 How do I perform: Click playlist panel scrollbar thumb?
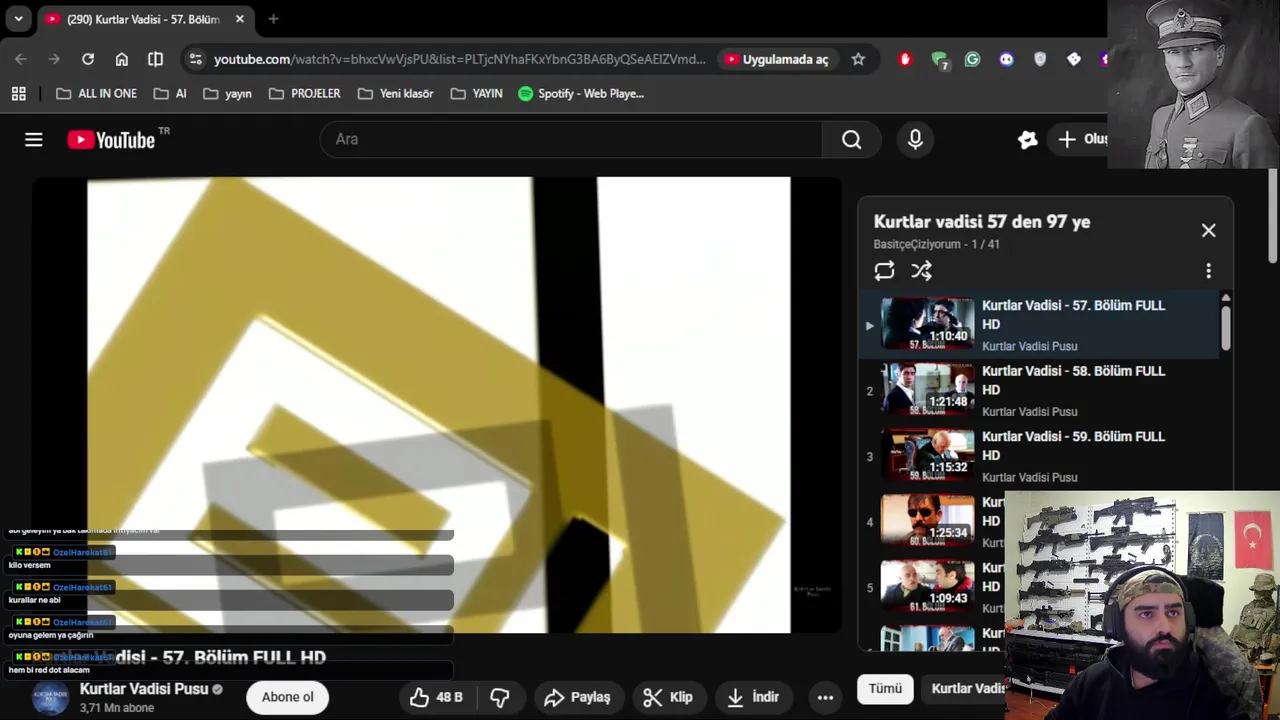click(x=1226, y=328)
